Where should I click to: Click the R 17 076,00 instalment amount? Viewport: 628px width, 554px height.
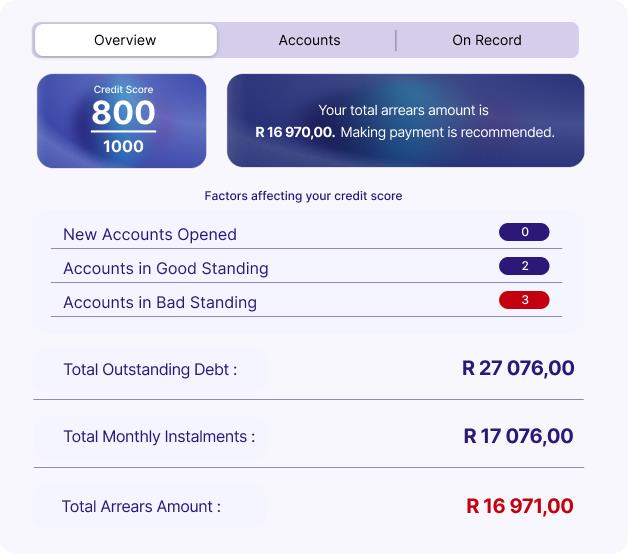click(x=518, y=436)
